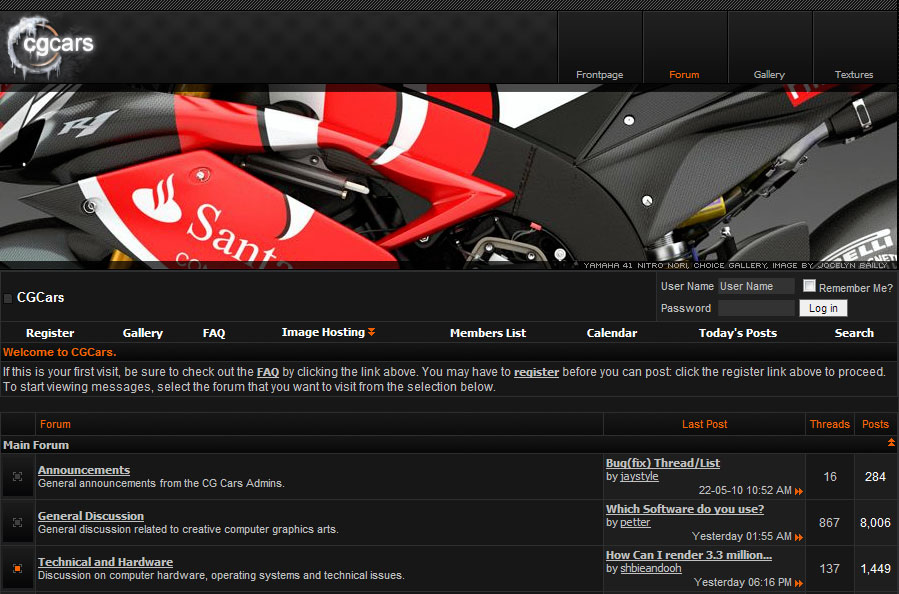Open the Search menu
899x594 pixels.
coord(854,333)
